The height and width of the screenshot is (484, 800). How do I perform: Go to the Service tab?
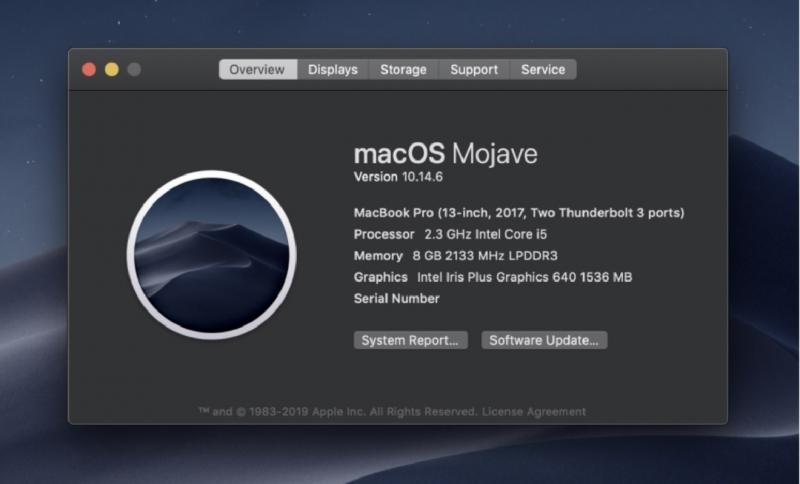[x=543, y=69]
